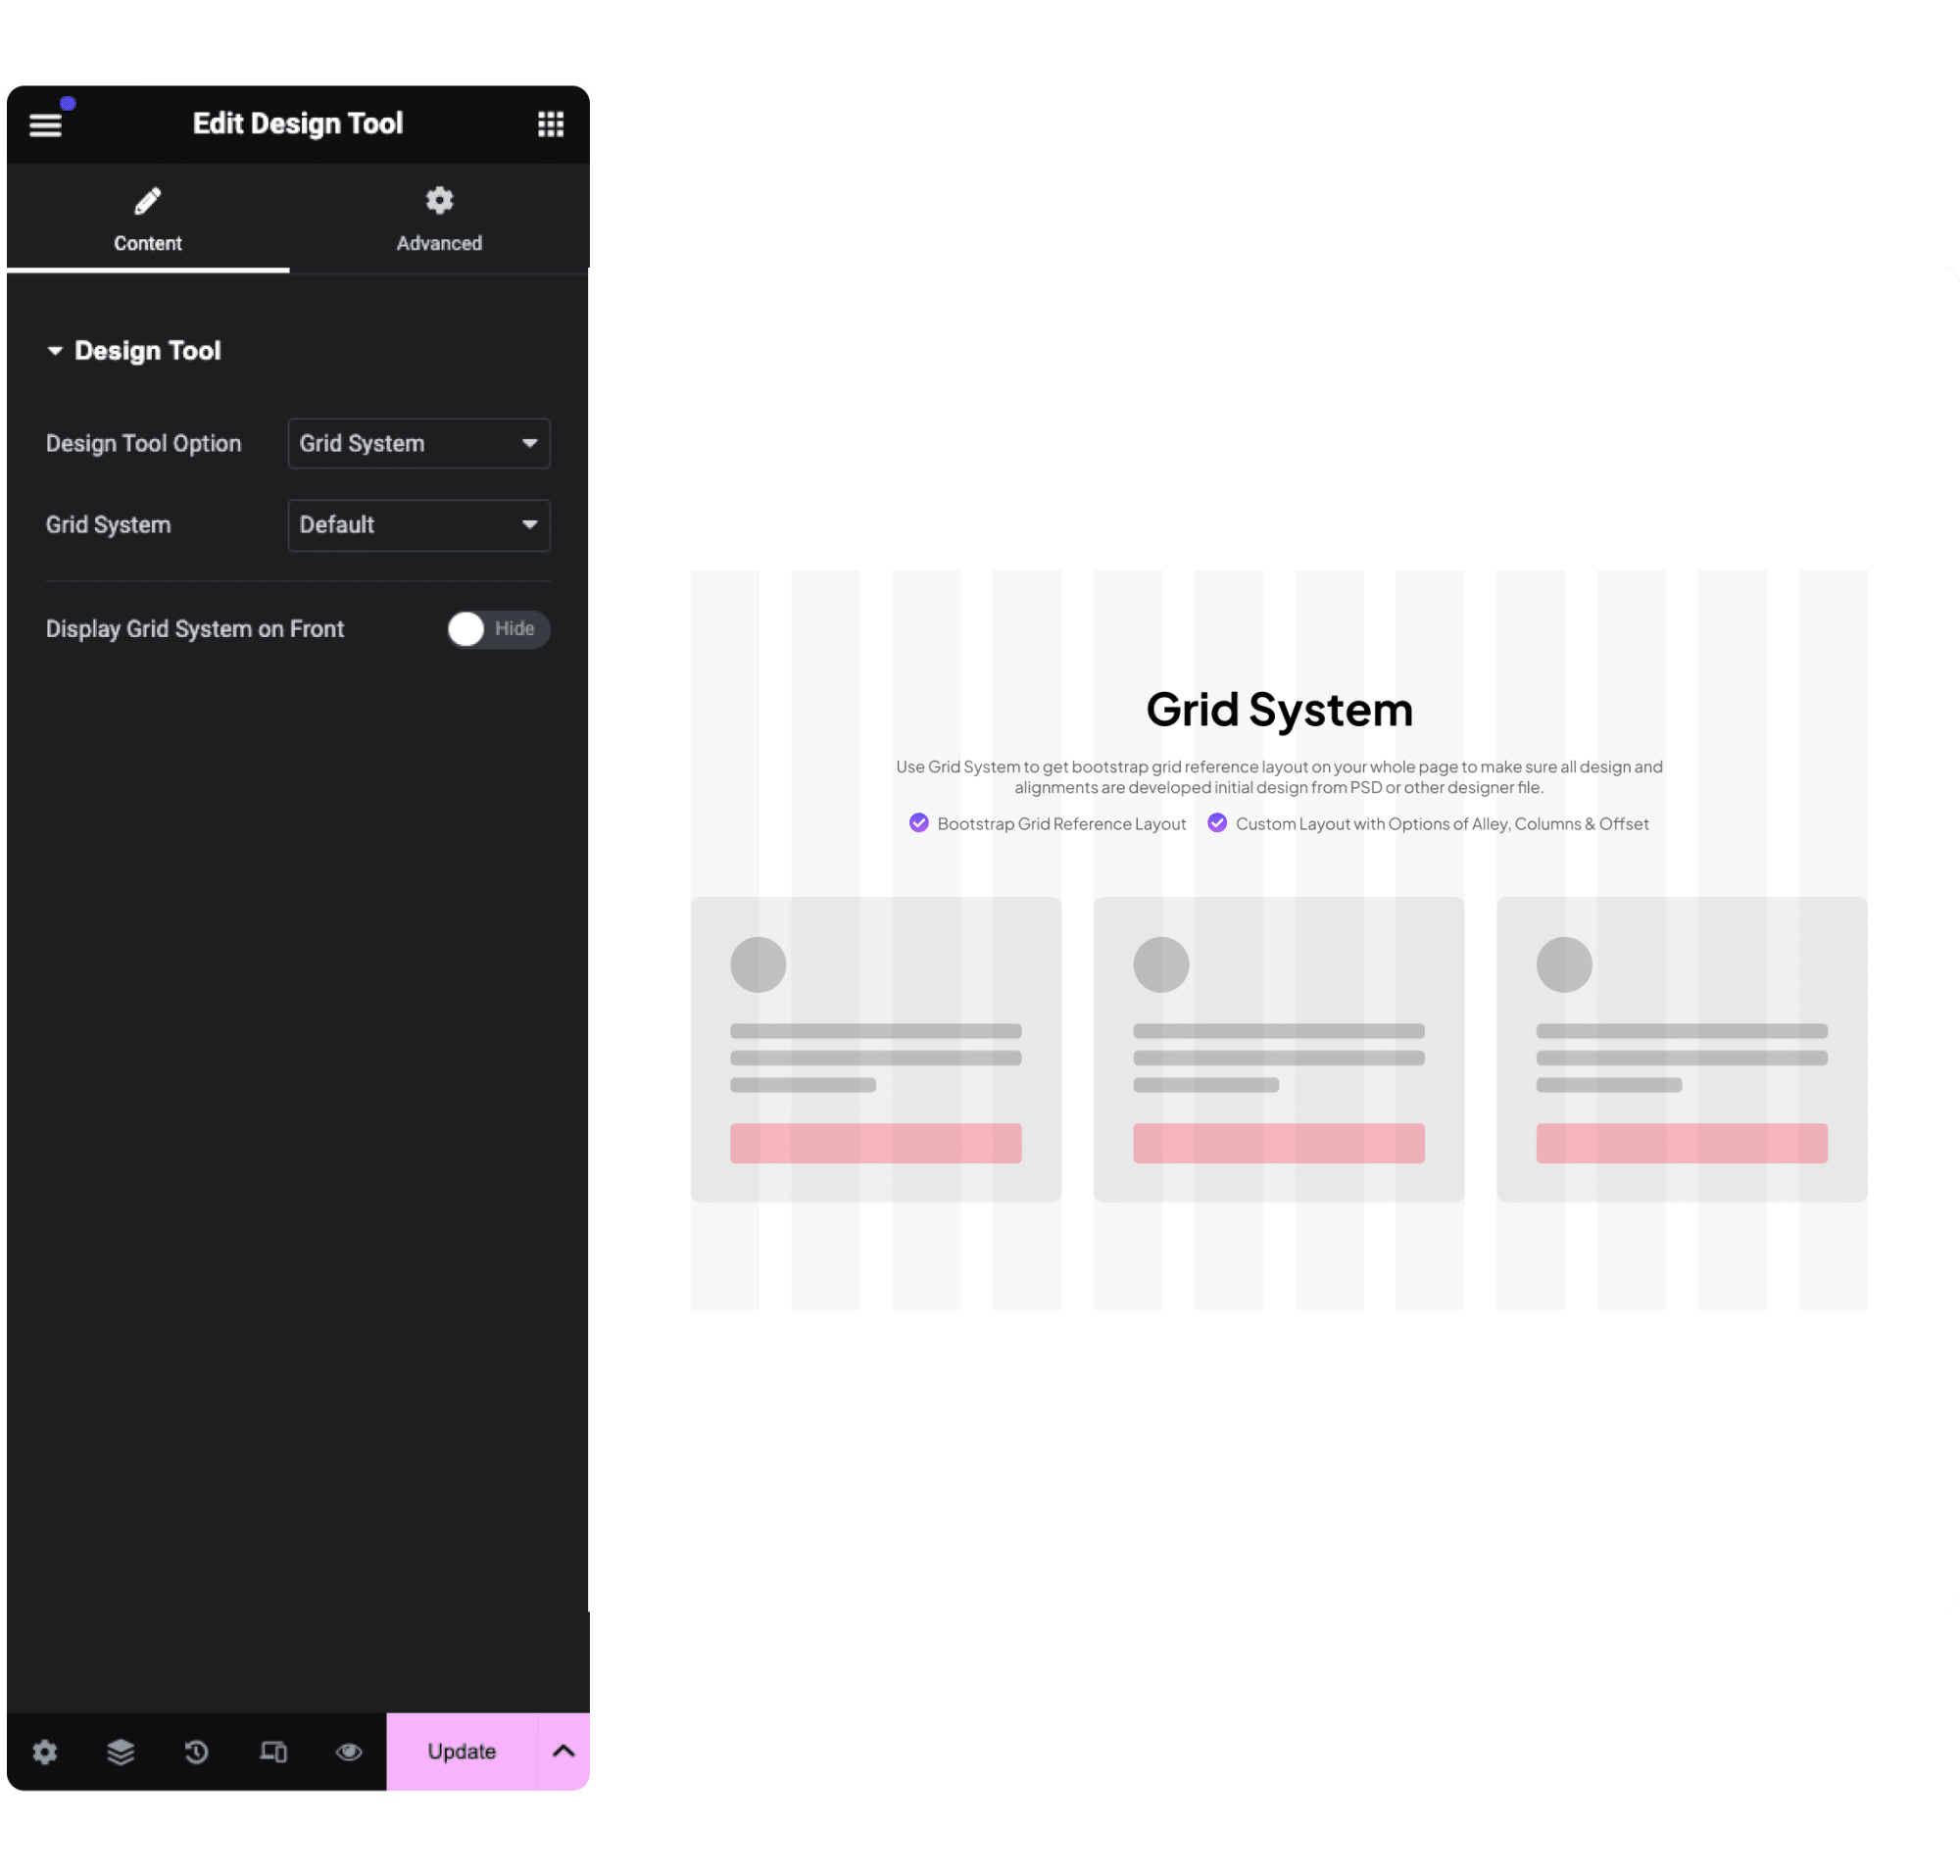Open the Grid System dropdown
The width and height of the screenshot is (1960, 1876).
pos(418,523)
